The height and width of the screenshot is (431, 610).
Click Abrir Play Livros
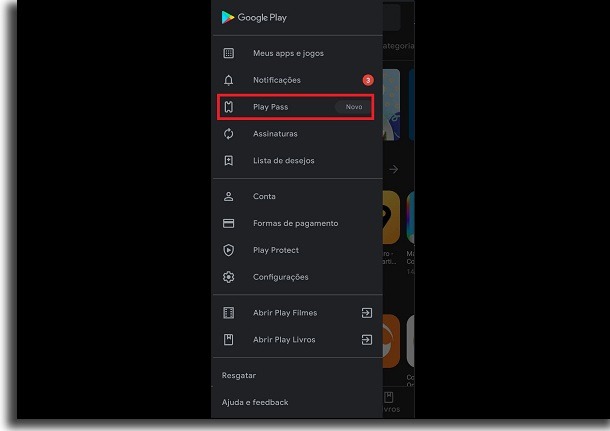click(297, 340)
